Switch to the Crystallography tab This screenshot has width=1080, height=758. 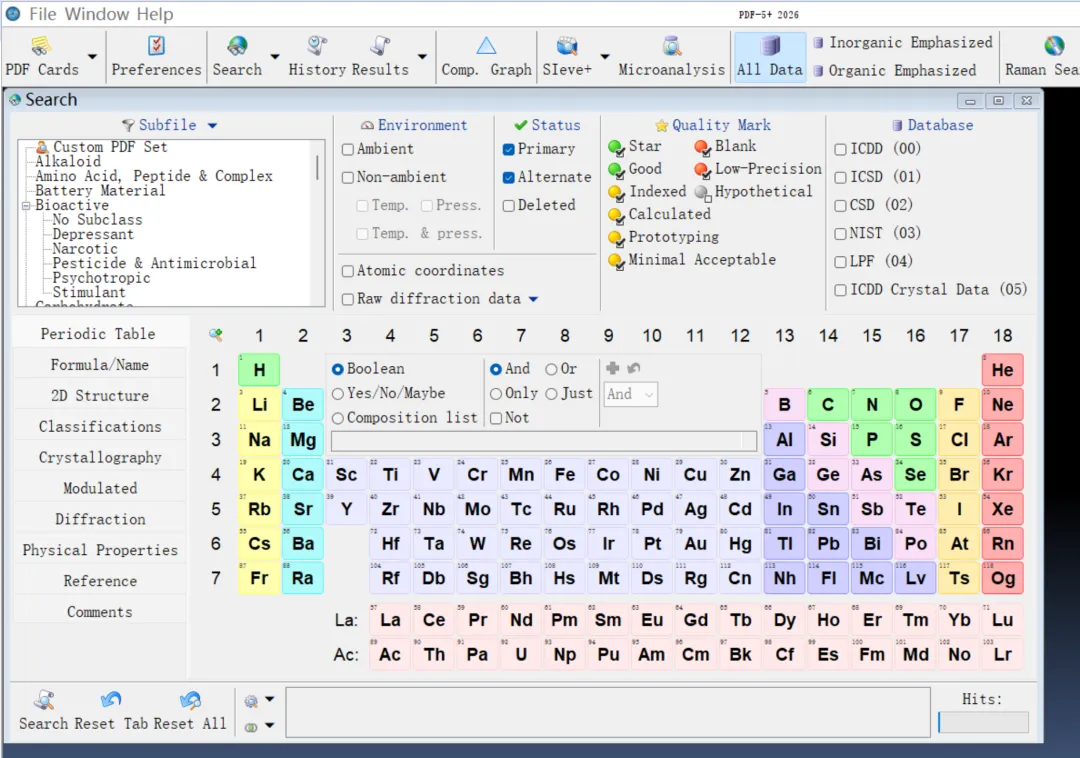point(100,458)
